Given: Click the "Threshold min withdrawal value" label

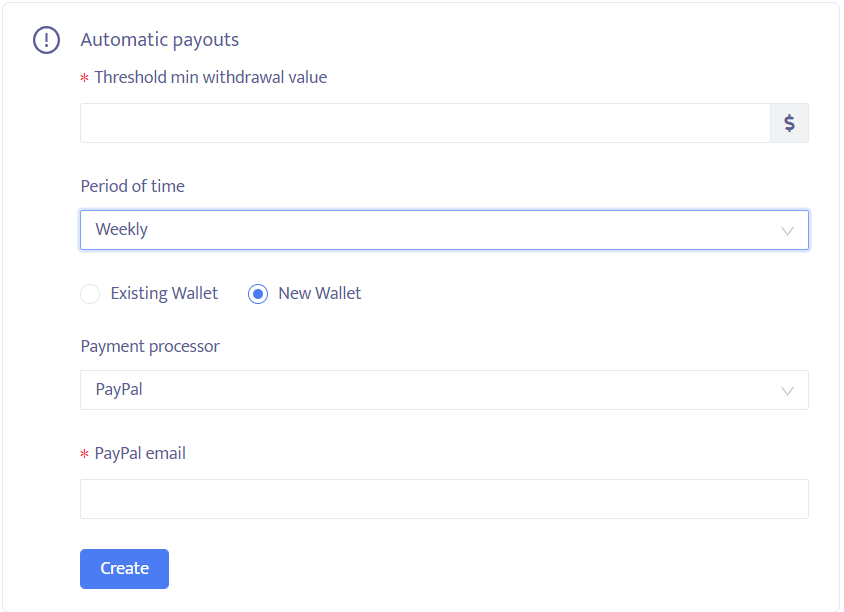Looking at the screenshot, I should 211,77.
